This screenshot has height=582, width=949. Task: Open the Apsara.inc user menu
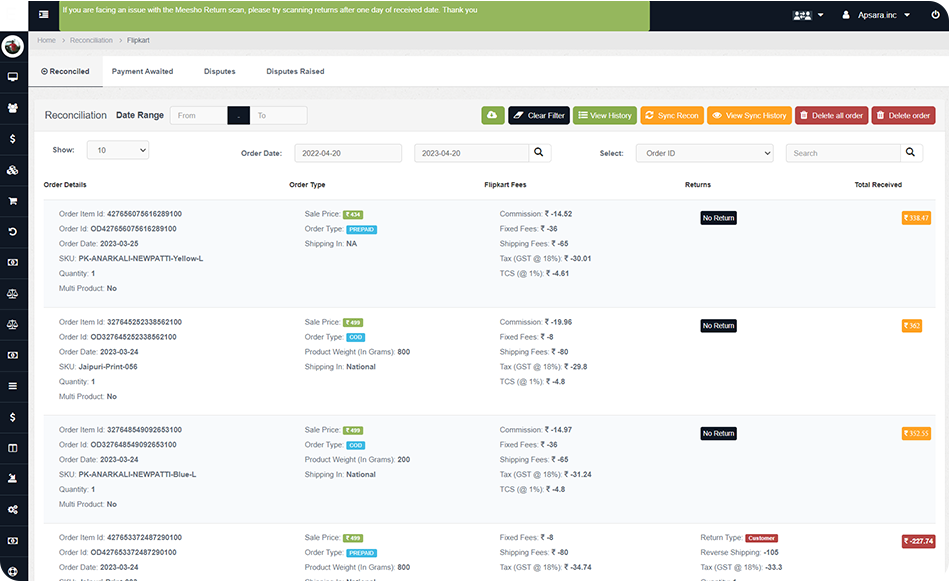pos(876,15)
